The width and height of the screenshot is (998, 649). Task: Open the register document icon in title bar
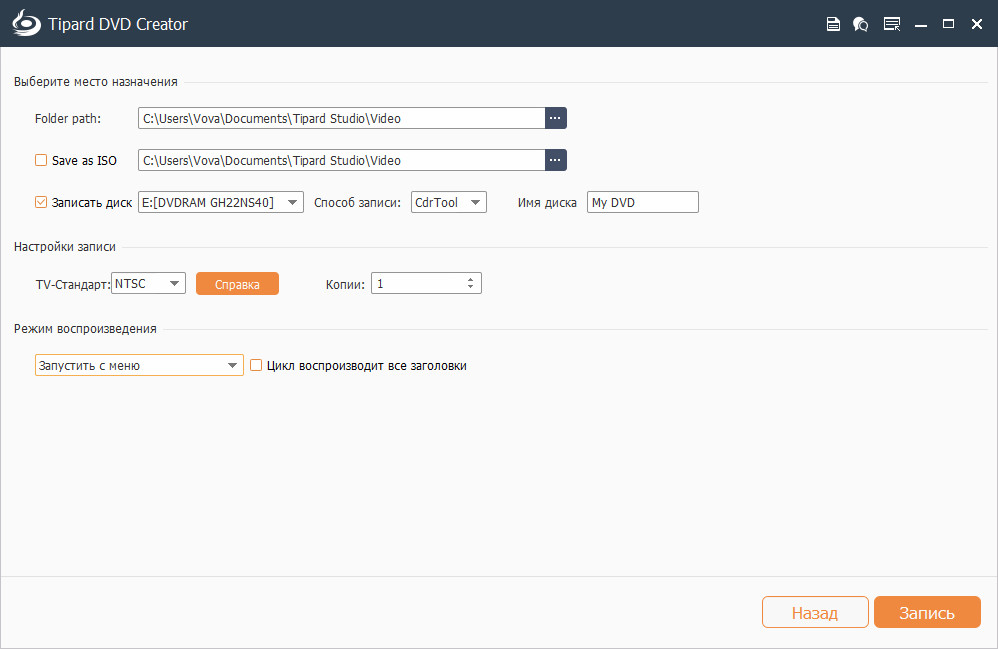click(x=833, y=24)
